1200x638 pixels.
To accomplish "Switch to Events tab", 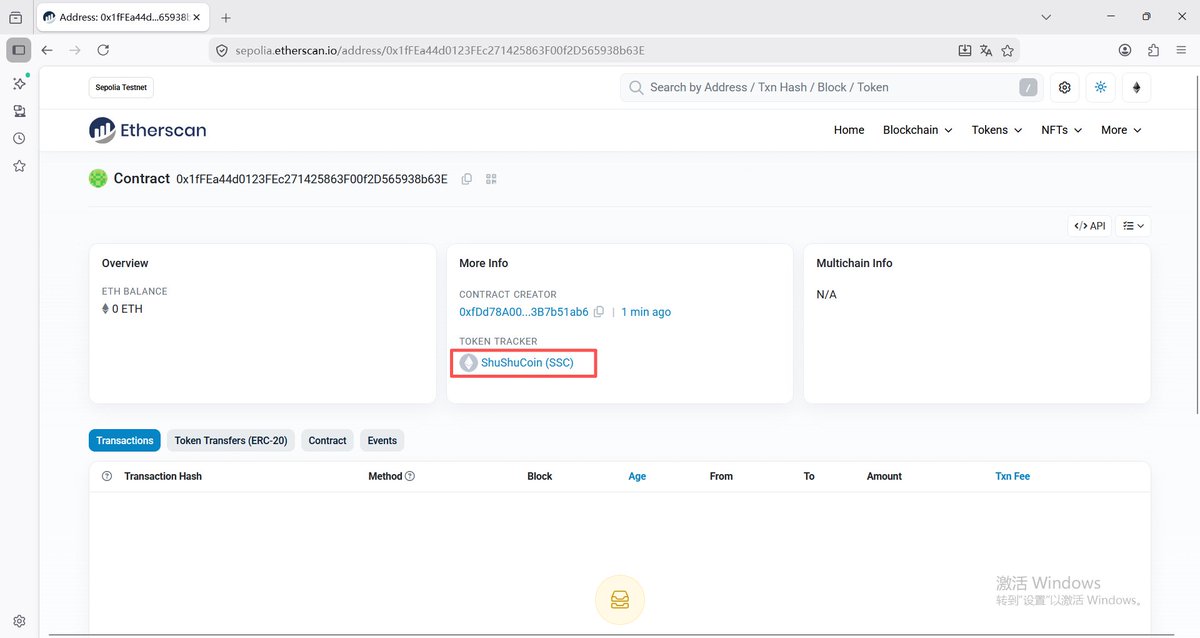I will point(382,440).
